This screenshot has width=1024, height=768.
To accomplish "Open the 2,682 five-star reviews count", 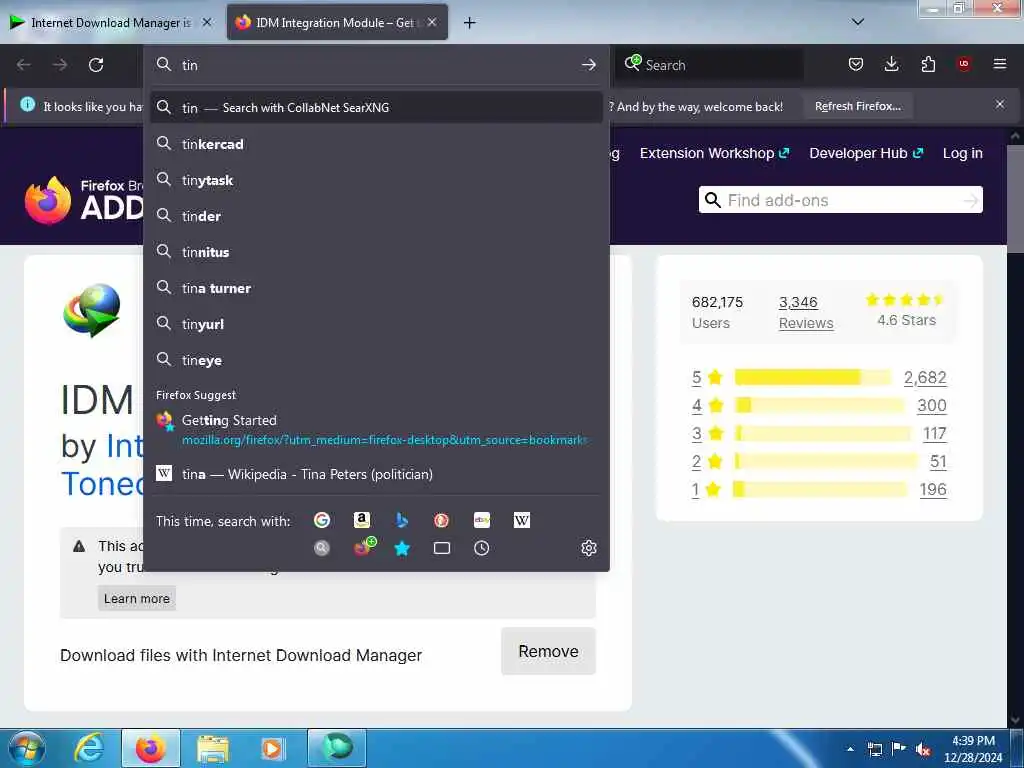I will (x=925, y=377).
